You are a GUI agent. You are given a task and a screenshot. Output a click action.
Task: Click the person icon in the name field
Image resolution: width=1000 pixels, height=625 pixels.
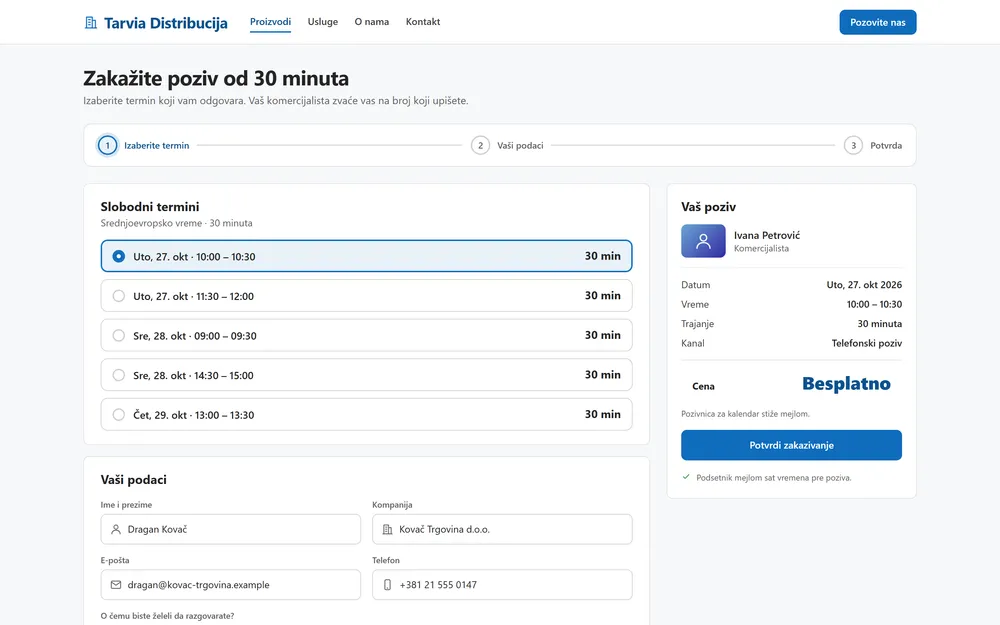[115, 529]
